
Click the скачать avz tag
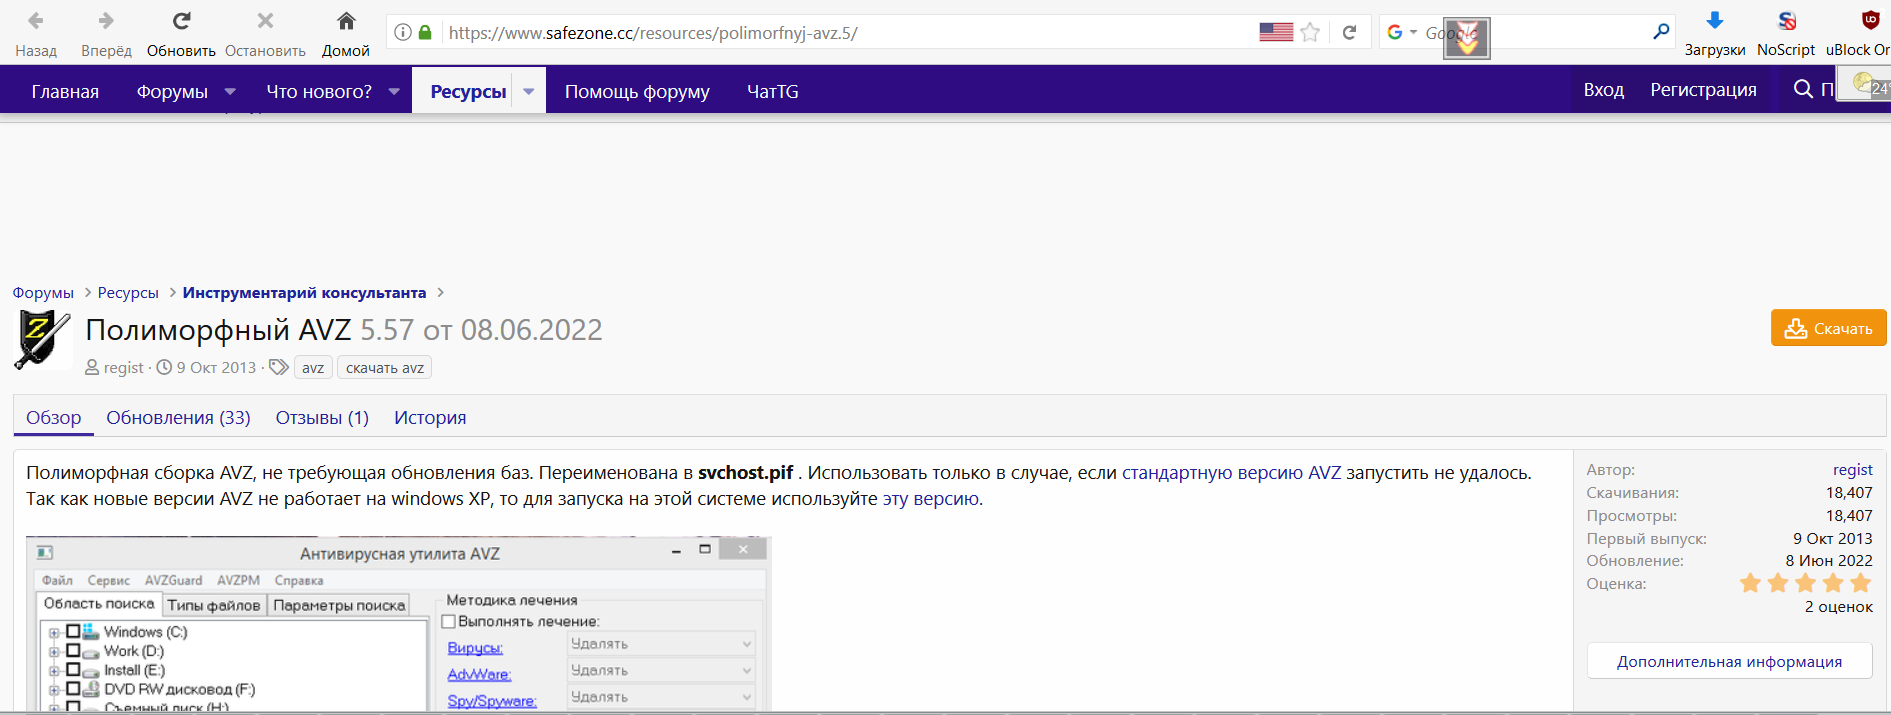point(385,368)
